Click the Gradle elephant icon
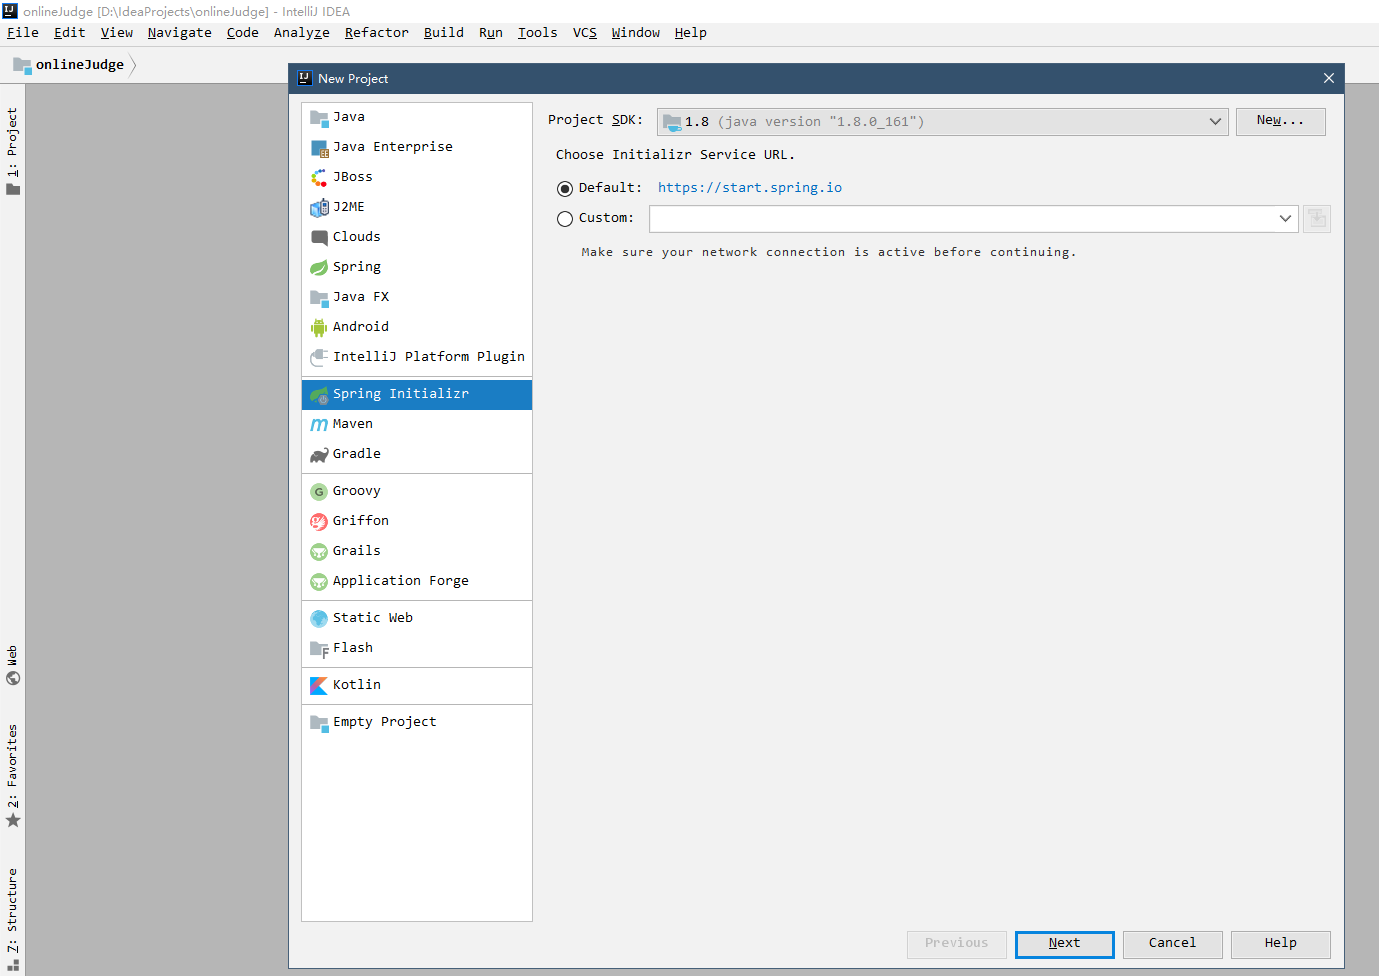Image resolution: width=1379 pixels, height=976 pixels. [319, 455]
